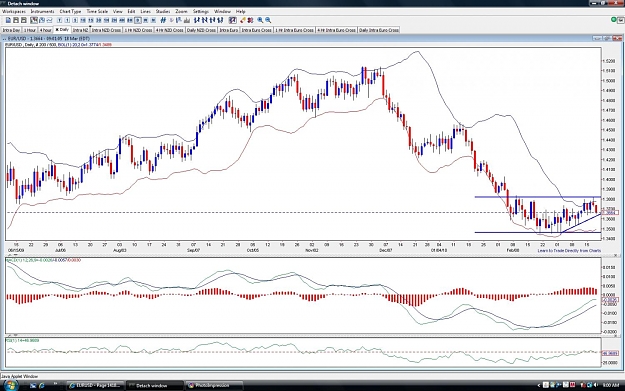The image size is (625, 391).
Task: Click the grid hash toolbar icon
Action: [x=163, y=20]
